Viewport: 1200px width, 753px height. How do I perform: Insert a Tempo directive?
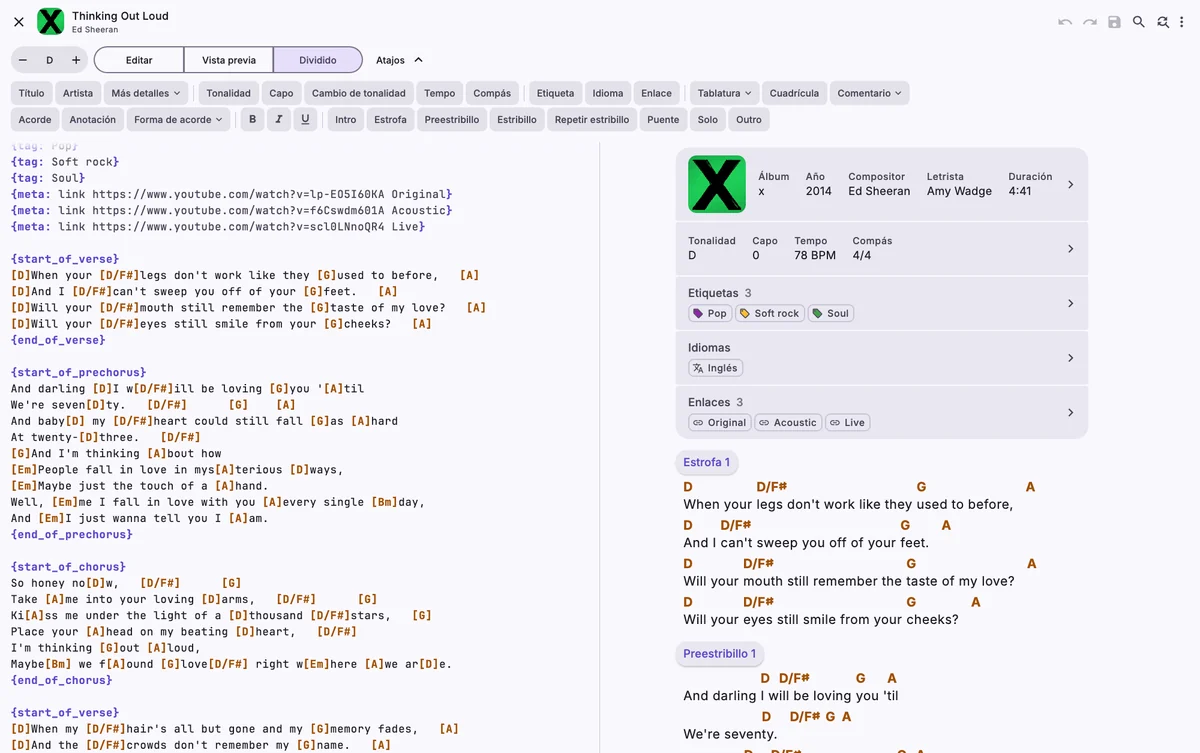click(440, 93)
